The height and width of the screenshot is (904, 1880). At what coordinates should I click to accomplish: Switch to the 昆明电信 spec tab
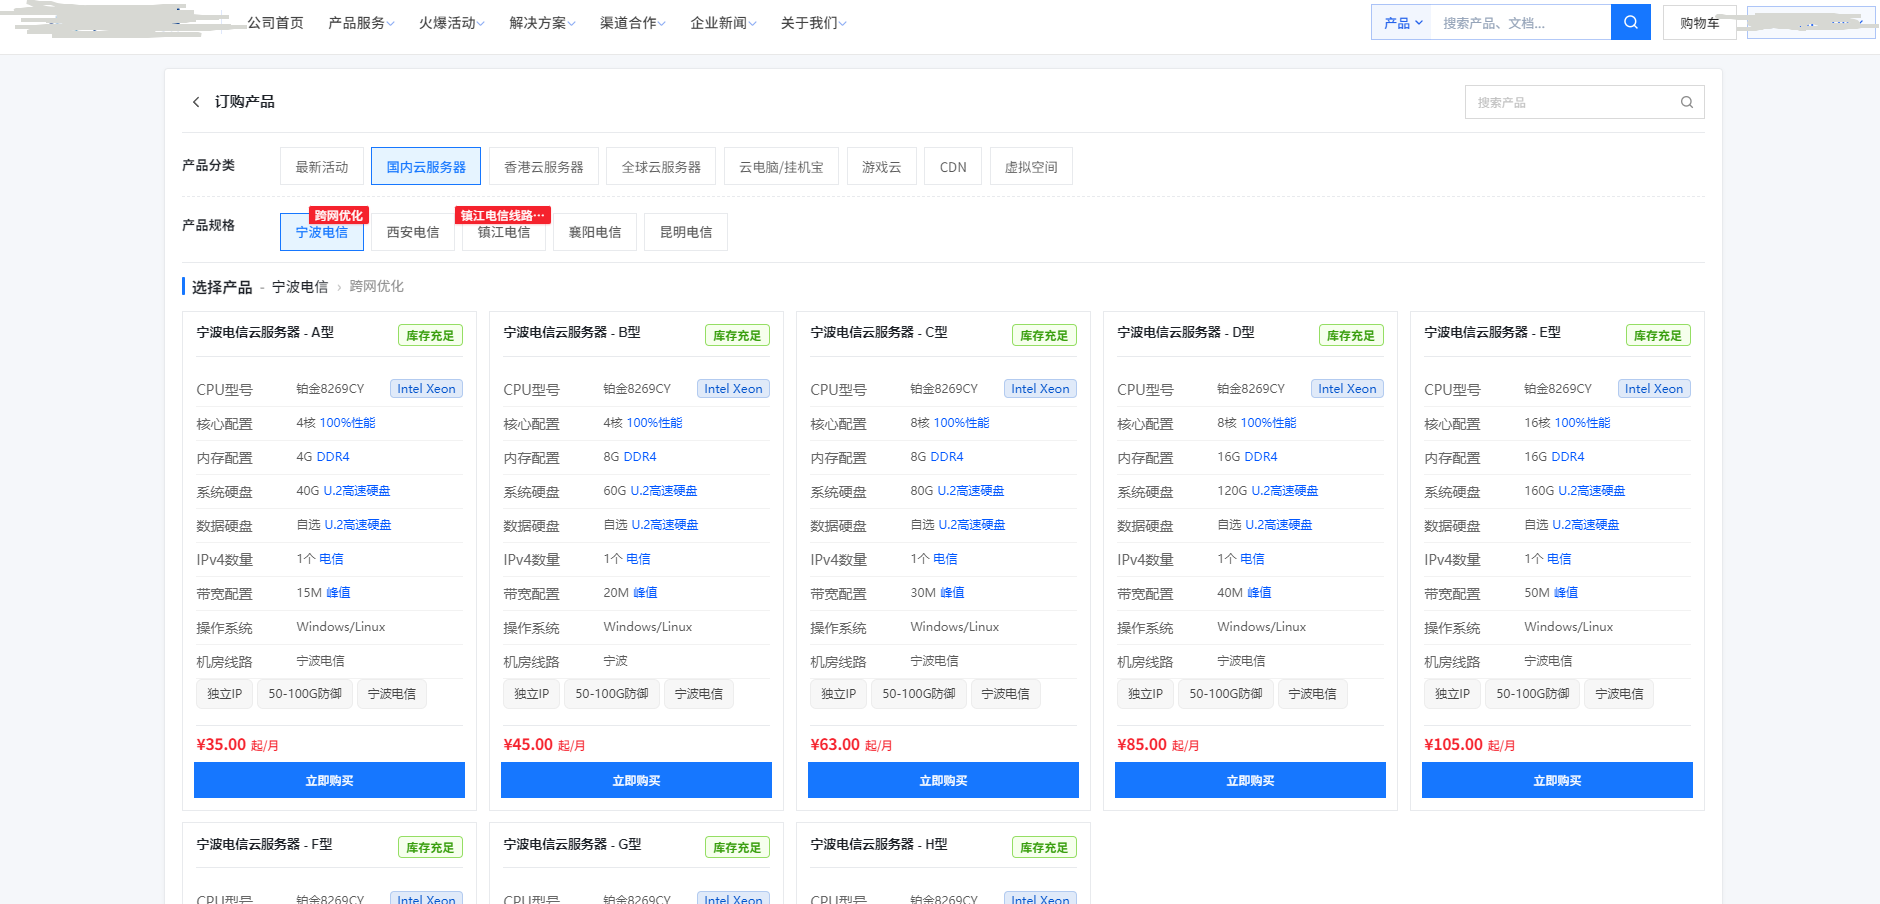(x=686, y=232)
